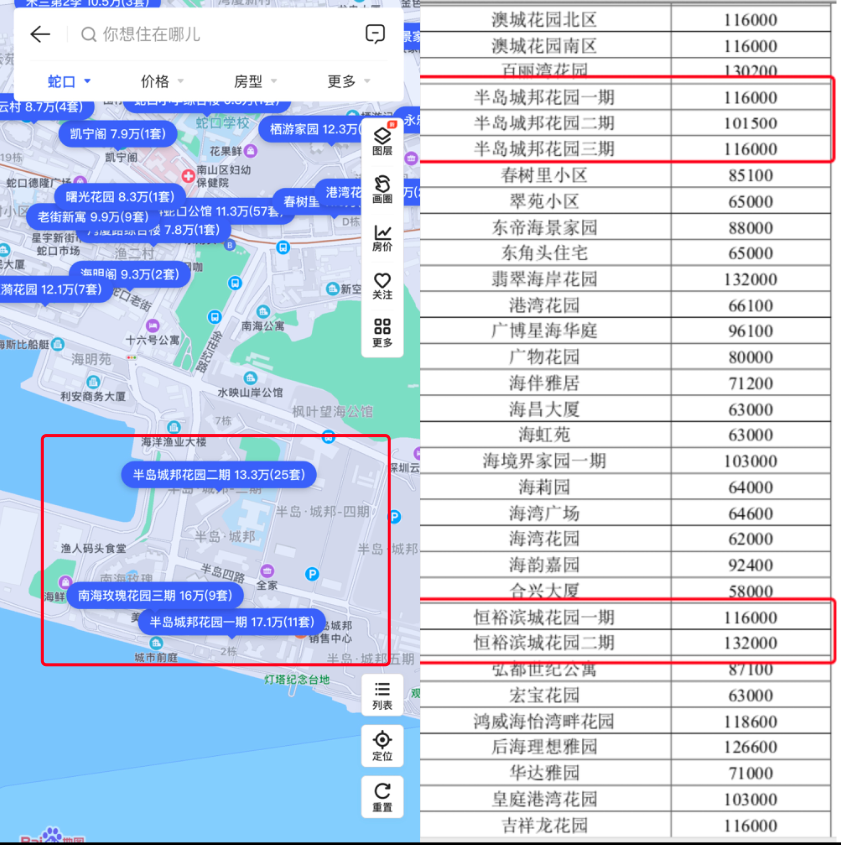The height and width of the screenshot is (845, 841).
Task: Expand the 价格 filter dropdown
Action: [162, 81]
